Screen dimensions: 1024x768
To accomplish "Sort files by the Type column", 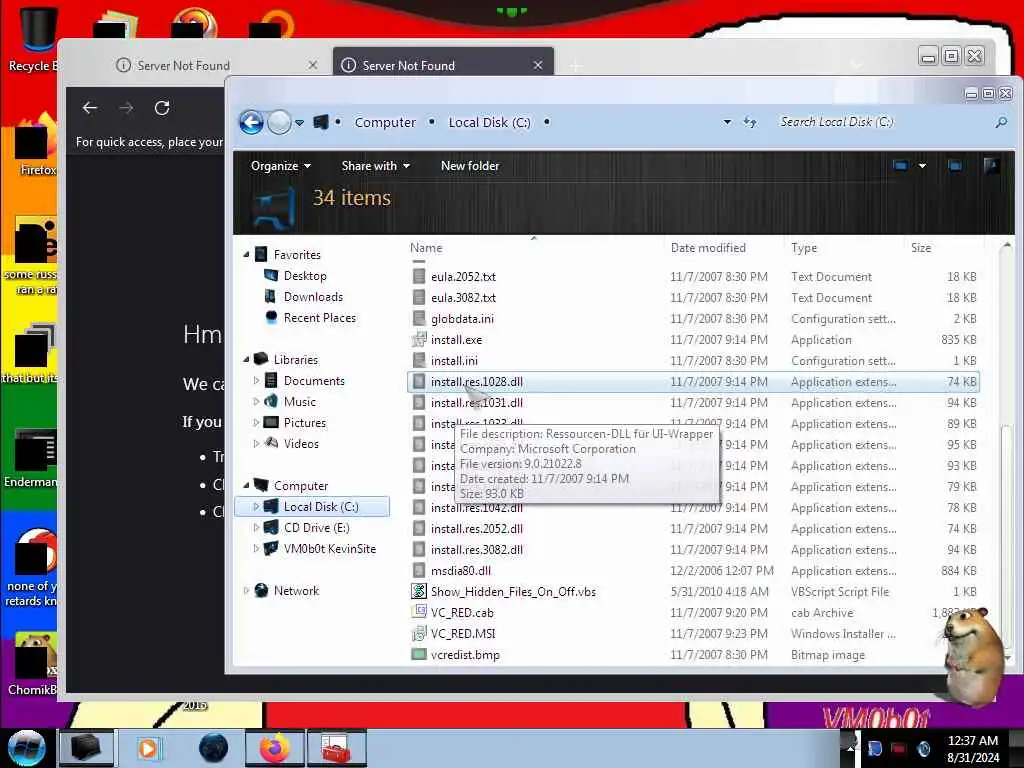I will tap(804, 248).
